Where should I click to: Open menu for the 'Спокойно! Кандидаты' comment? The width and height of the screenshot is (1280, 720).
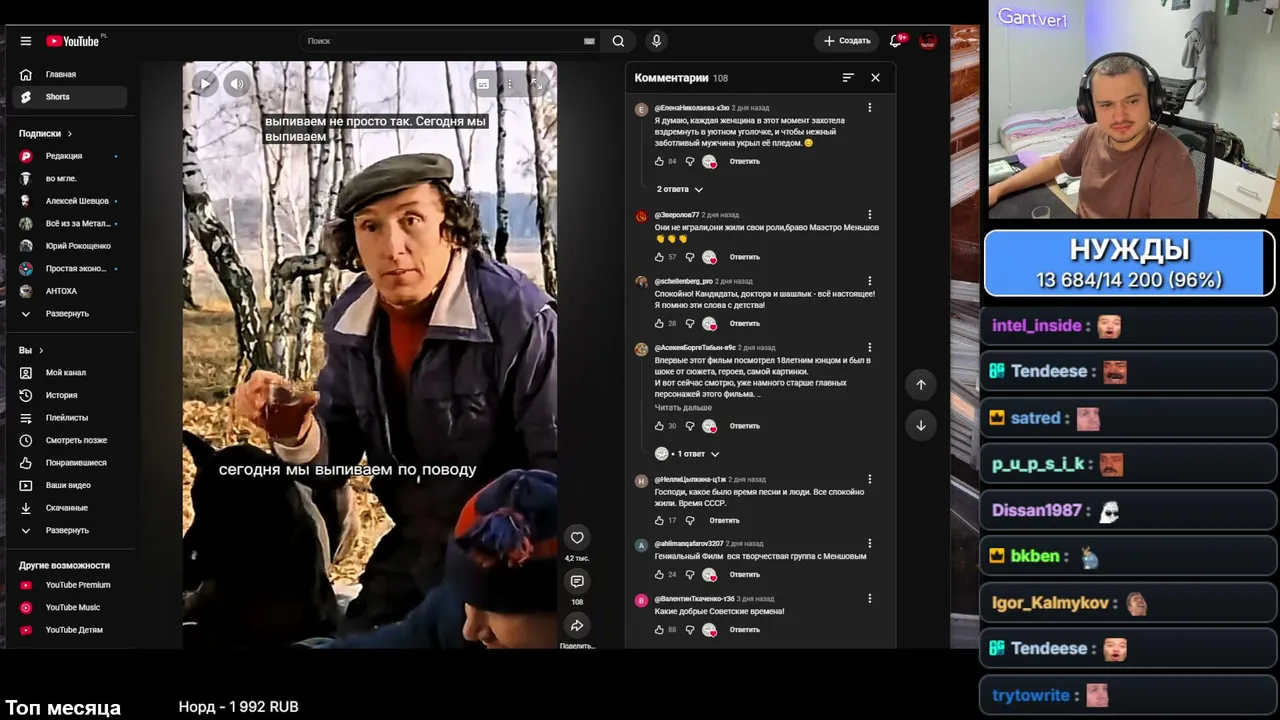(x=869, y=281)
